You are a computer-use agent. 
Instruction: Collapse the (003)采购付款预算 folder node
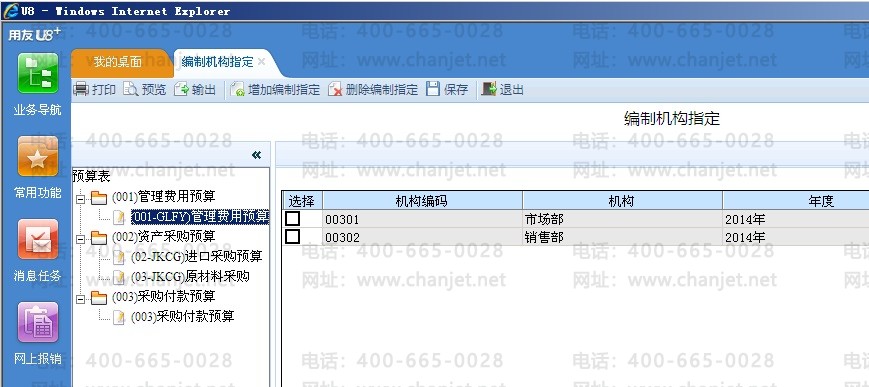point(80,299)
